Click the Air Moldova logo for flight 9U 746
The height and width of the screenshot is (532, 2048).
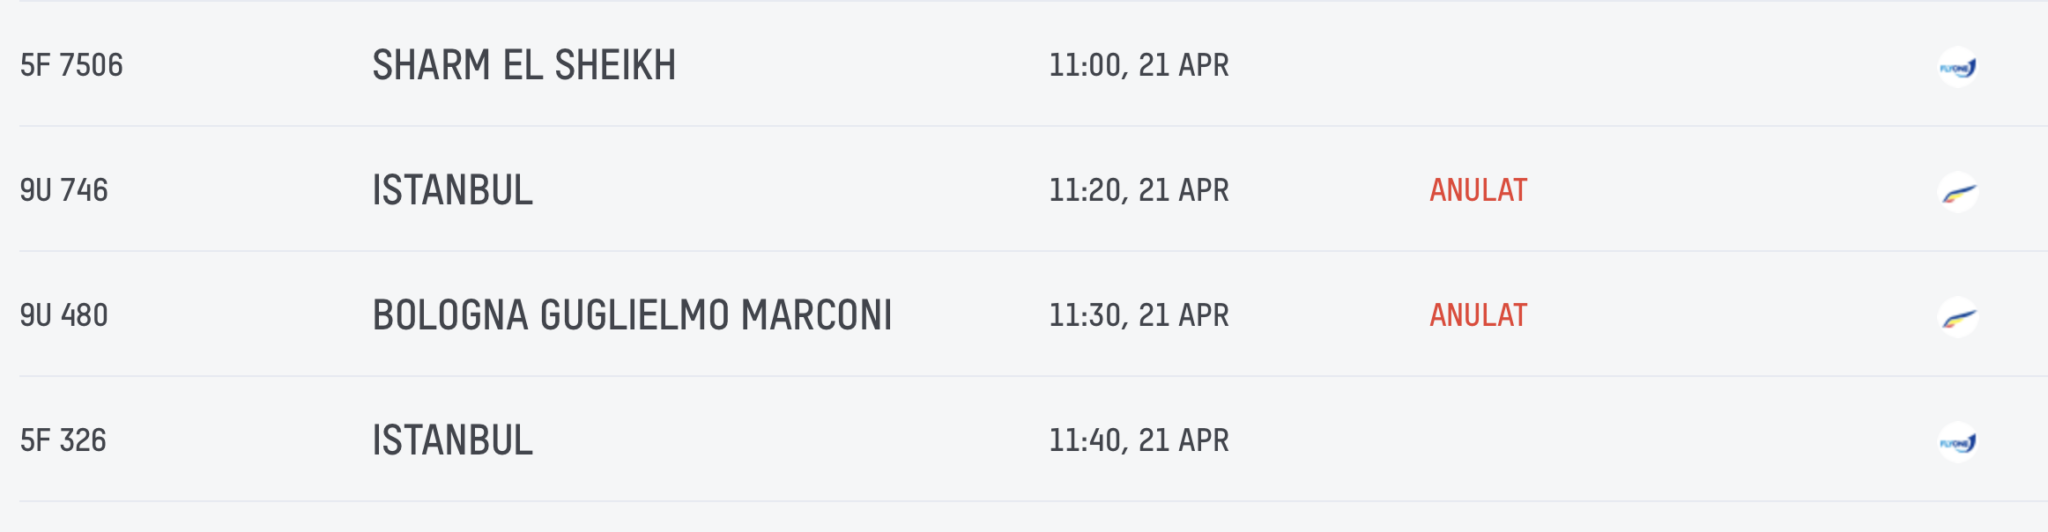pyautogui.click(x=1957, y=192)
